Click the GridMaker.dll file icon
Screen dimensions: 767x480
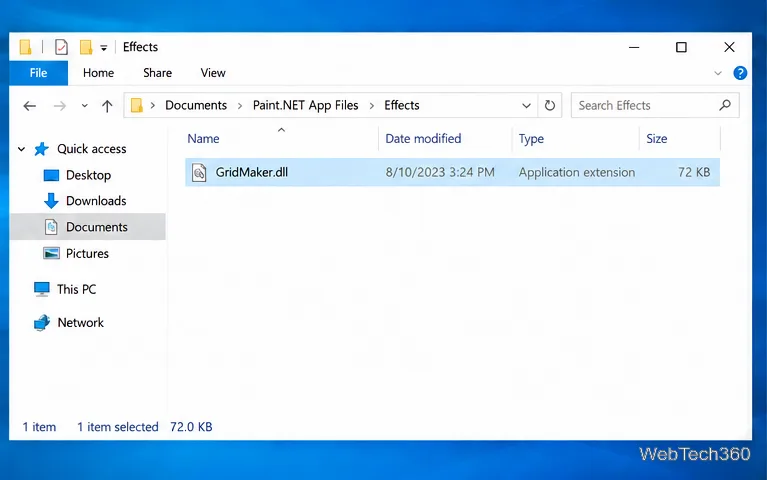199,172
